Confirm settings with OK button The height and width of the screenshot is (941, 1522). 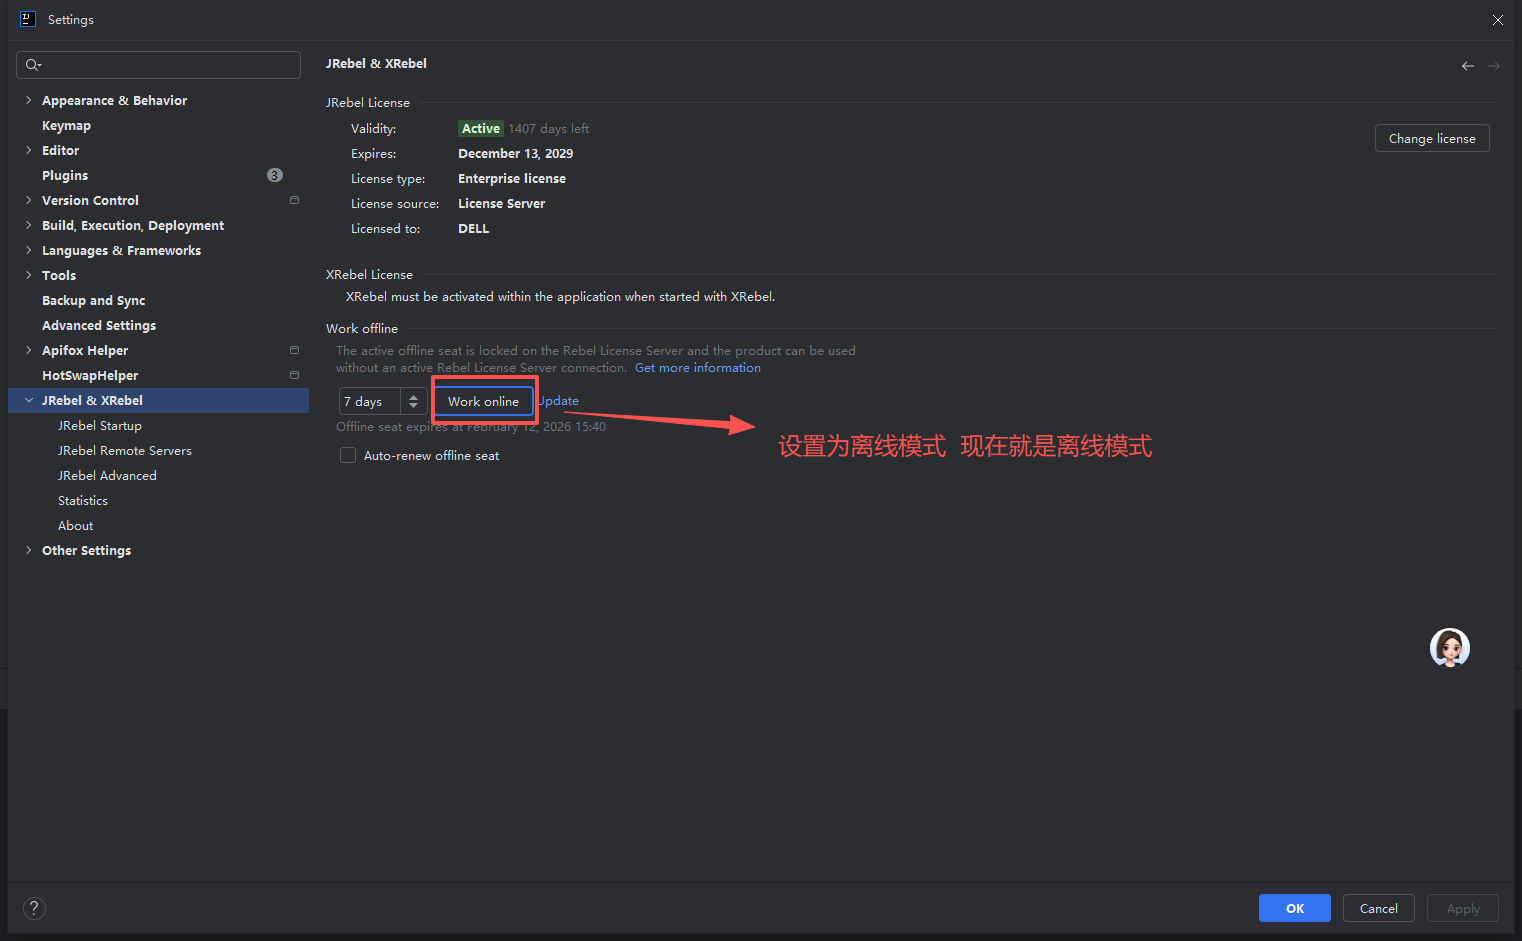[x=1295, y=908]
